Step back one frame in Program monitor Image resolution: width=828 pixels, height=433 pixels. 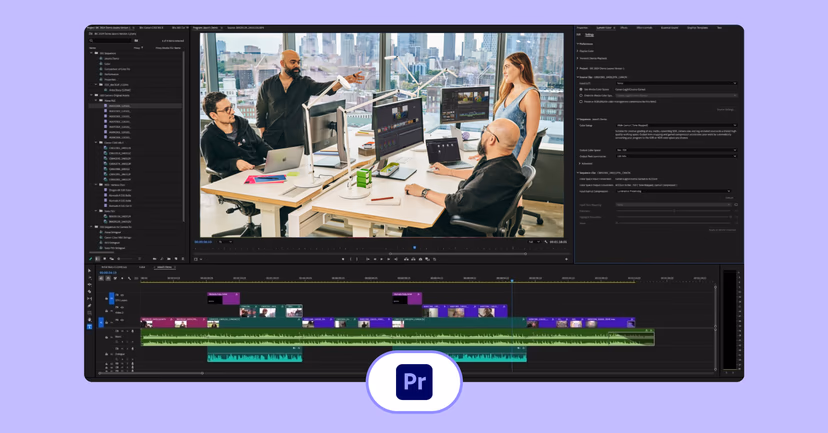tap(375, 259)
